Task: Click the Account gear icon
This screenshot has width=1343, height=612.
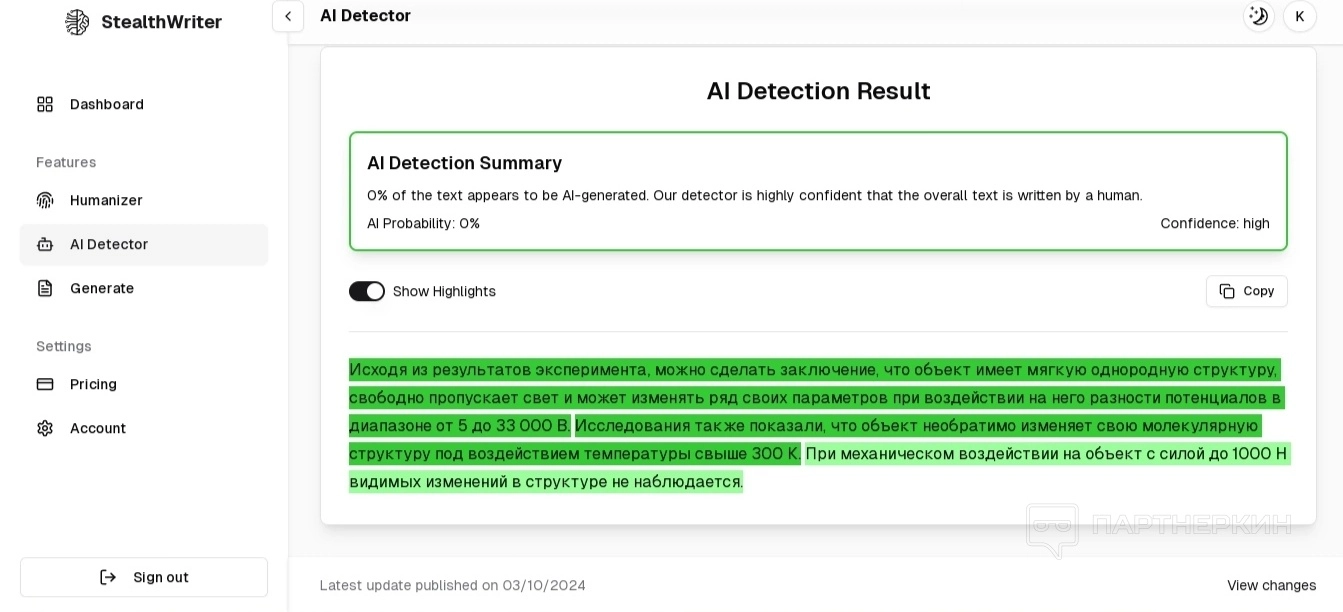Action: (x=45, y=428)
